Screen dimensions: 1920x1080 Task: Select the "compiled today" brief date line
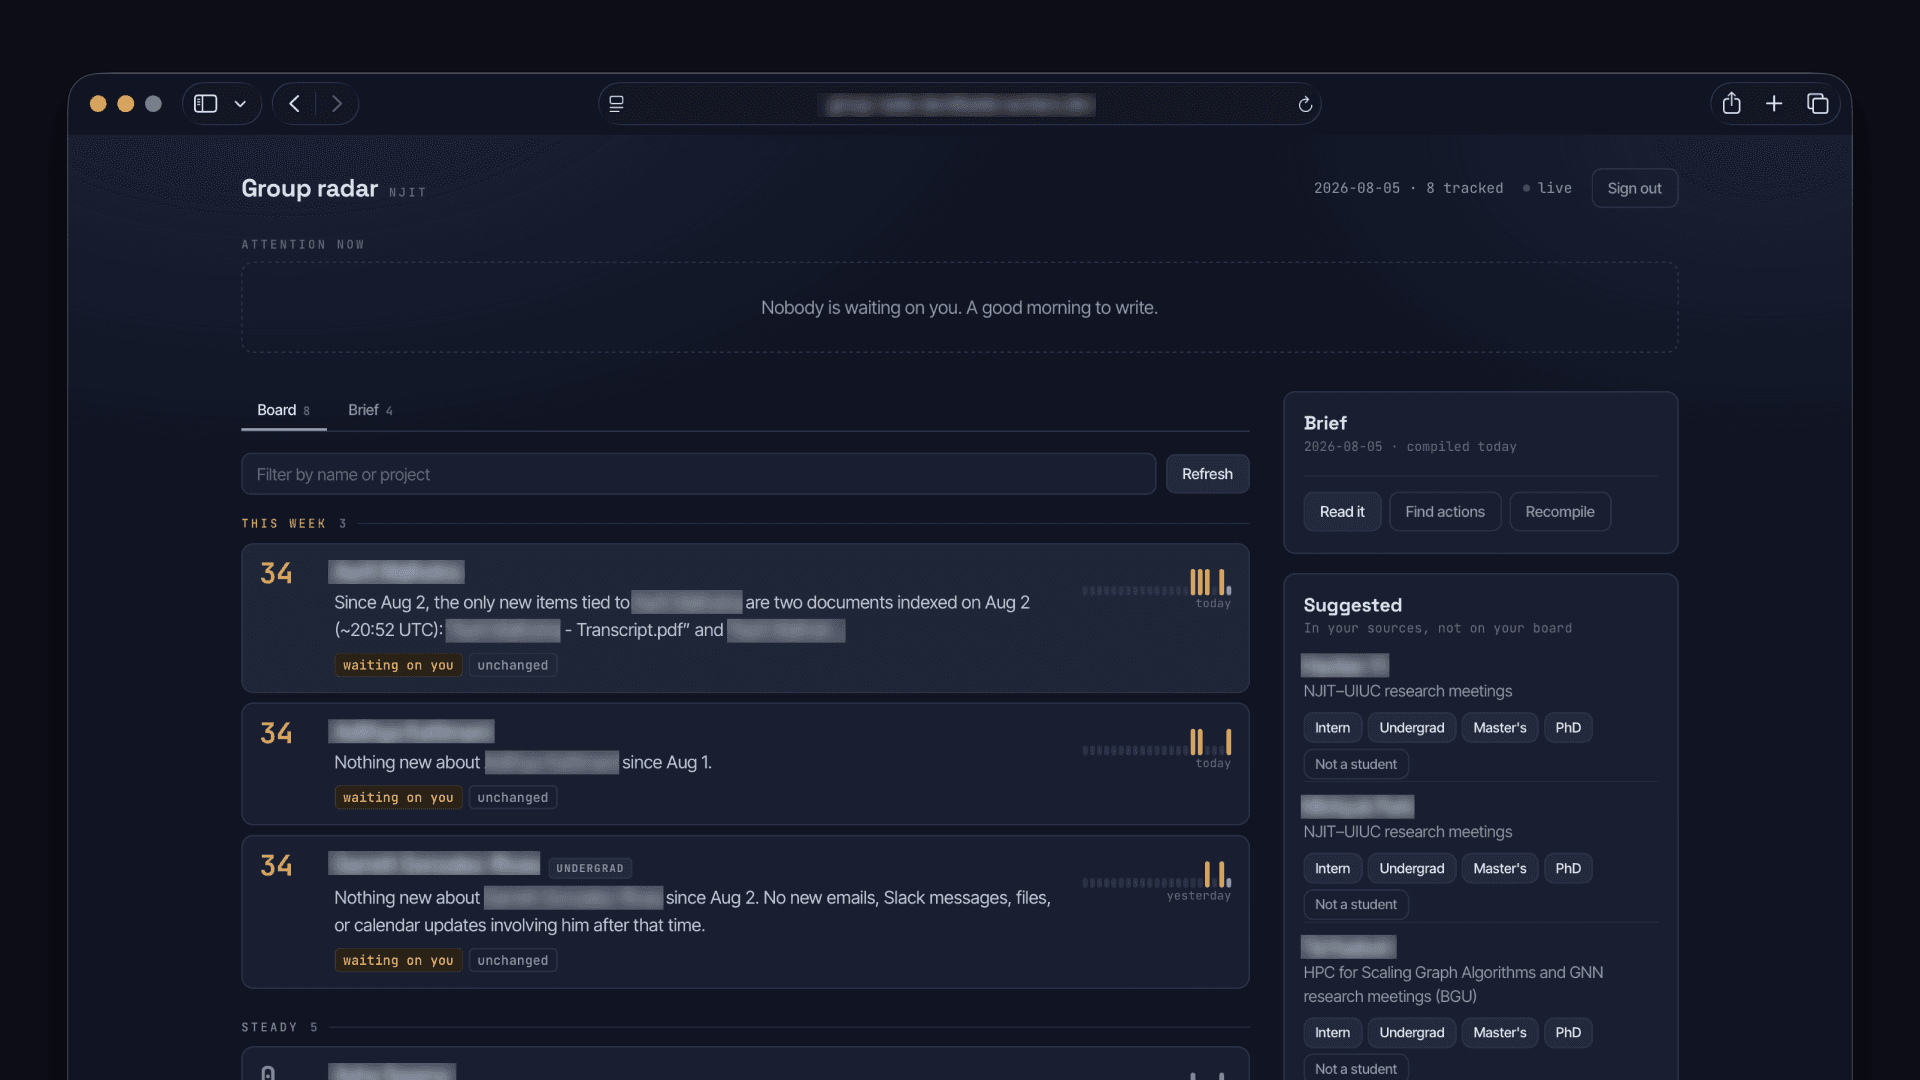1410,447
